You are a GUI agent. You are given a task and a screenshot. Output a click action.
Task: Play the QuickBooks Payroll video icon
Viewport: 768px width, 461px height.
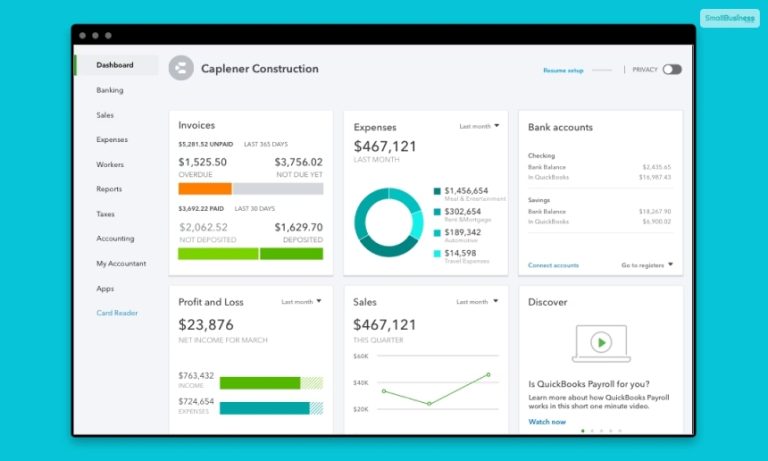click(600, 342)
